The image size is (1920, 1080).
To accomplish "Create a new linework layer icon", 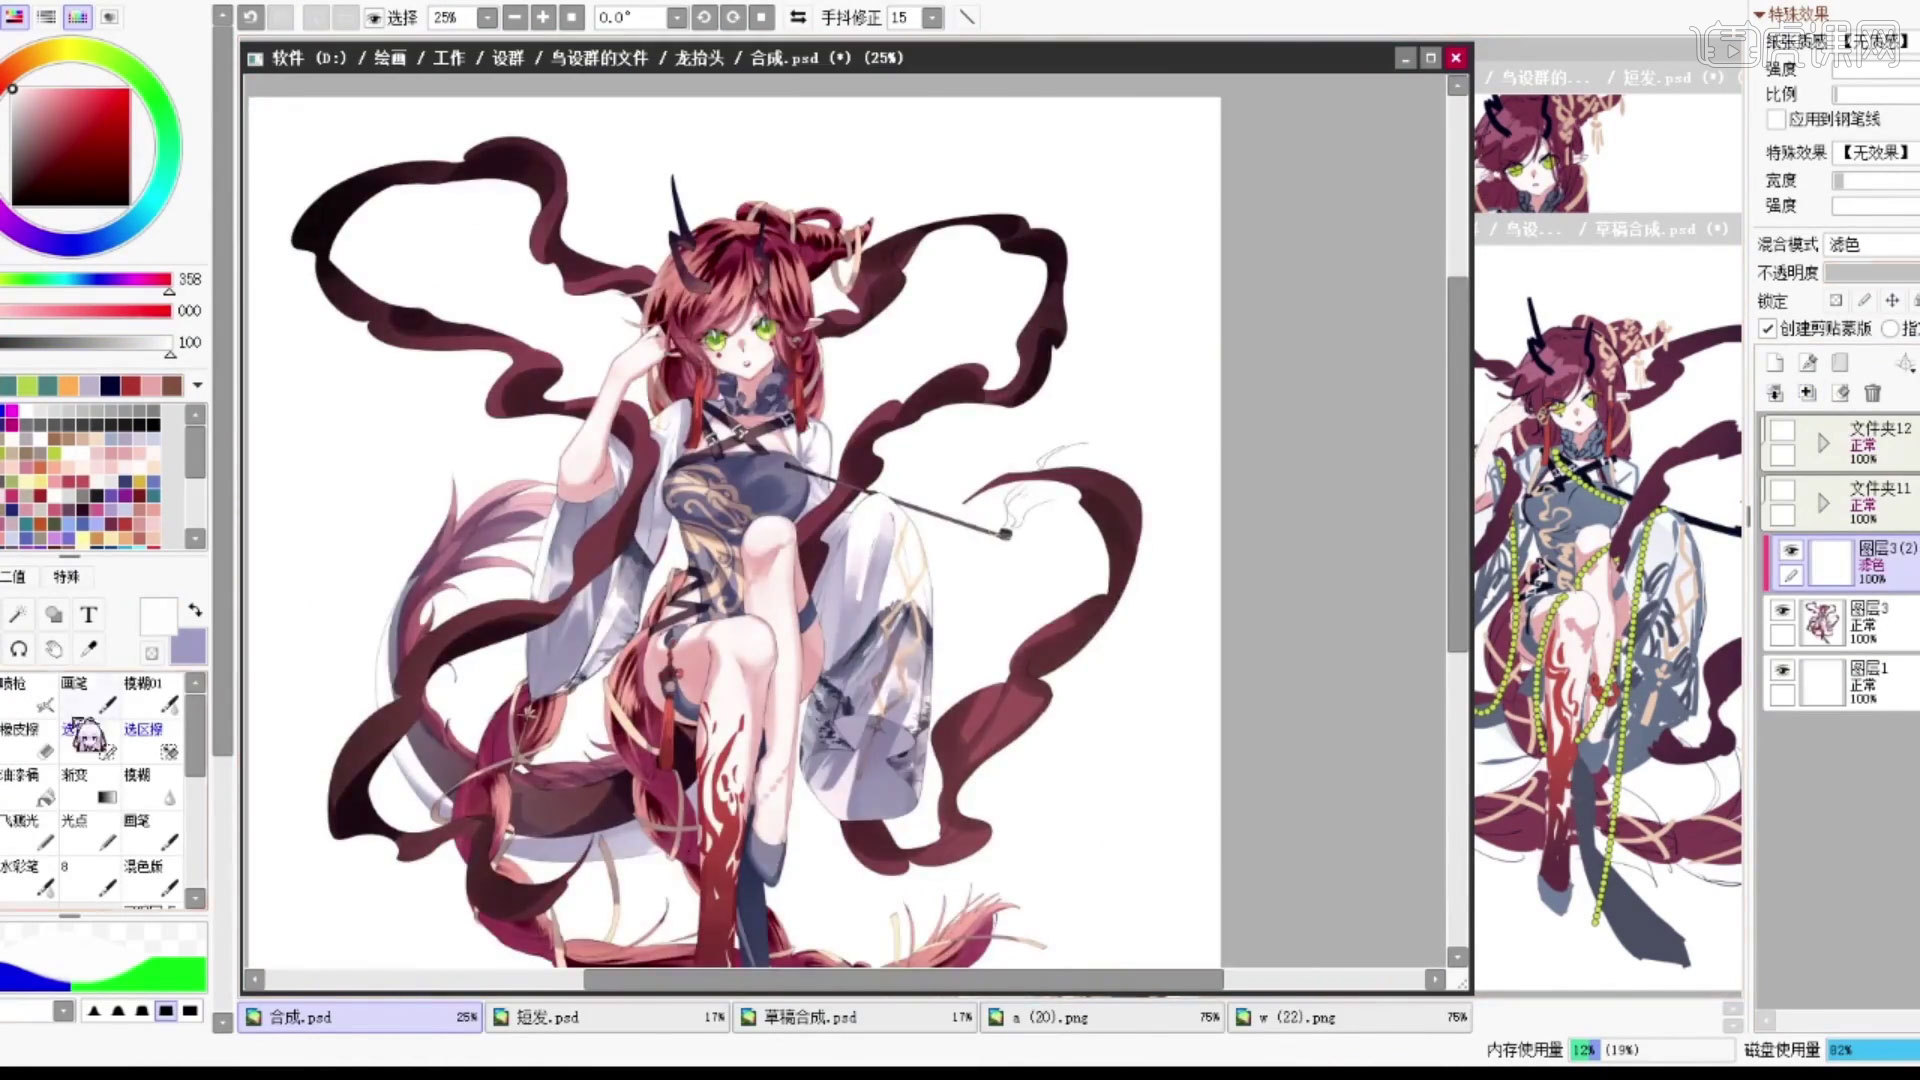I will 1808,362.
